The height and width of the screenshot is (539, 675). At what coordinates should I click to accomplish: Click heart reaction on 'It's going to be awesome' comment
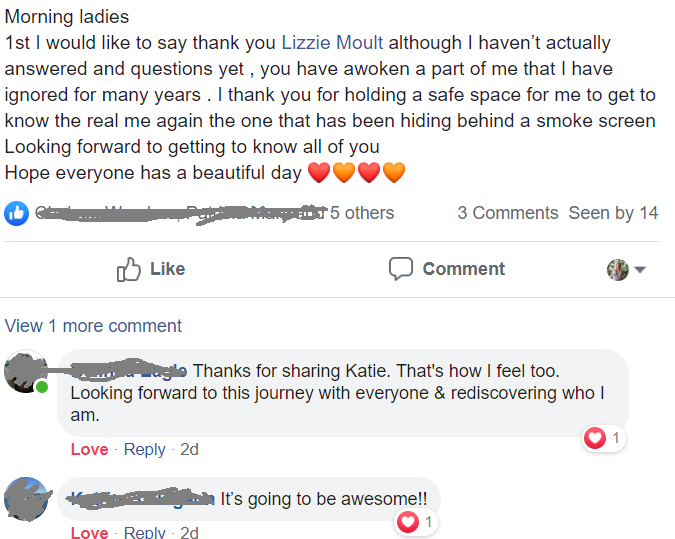click(408, 521)
